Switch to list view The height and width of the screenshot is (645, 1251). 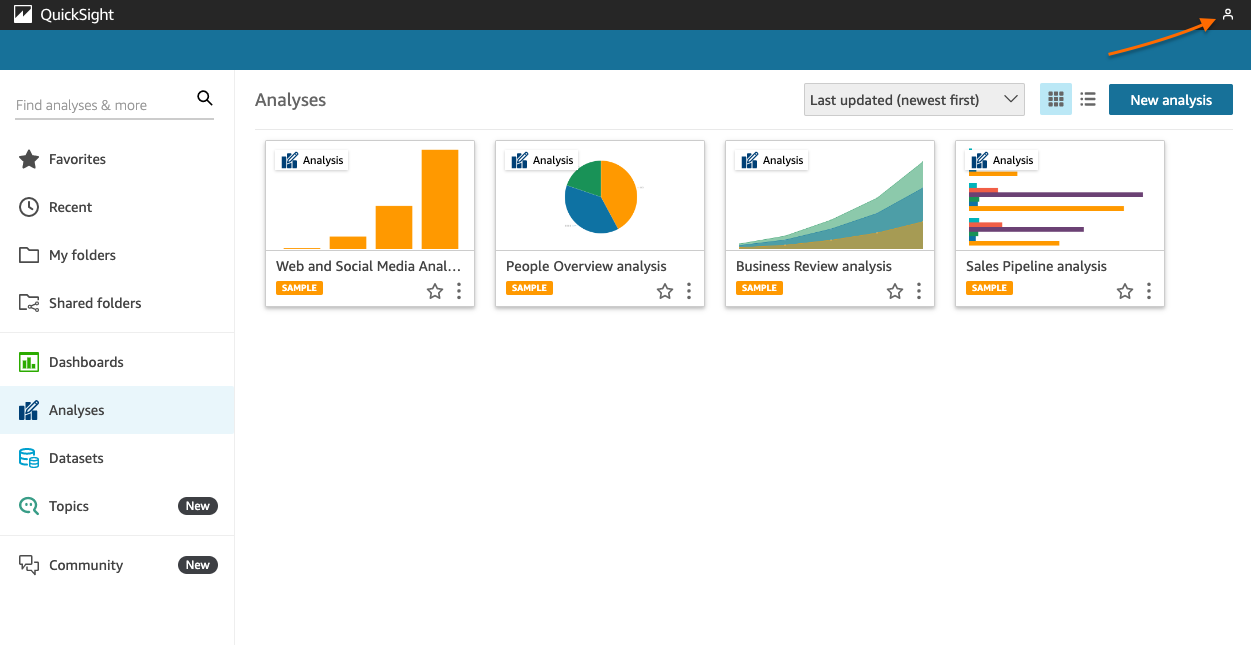[x=1088, y=99]
